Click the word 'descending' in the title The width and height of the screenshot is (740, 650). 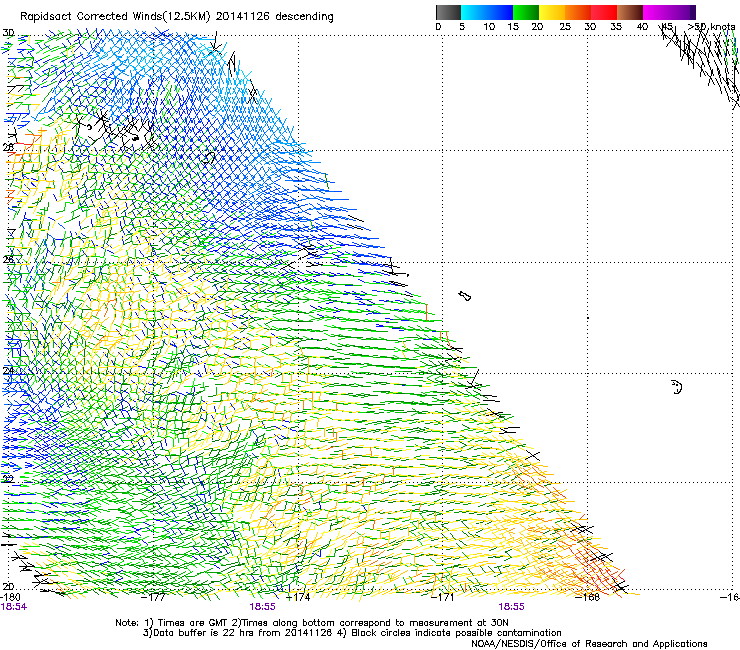click(304, 17)
